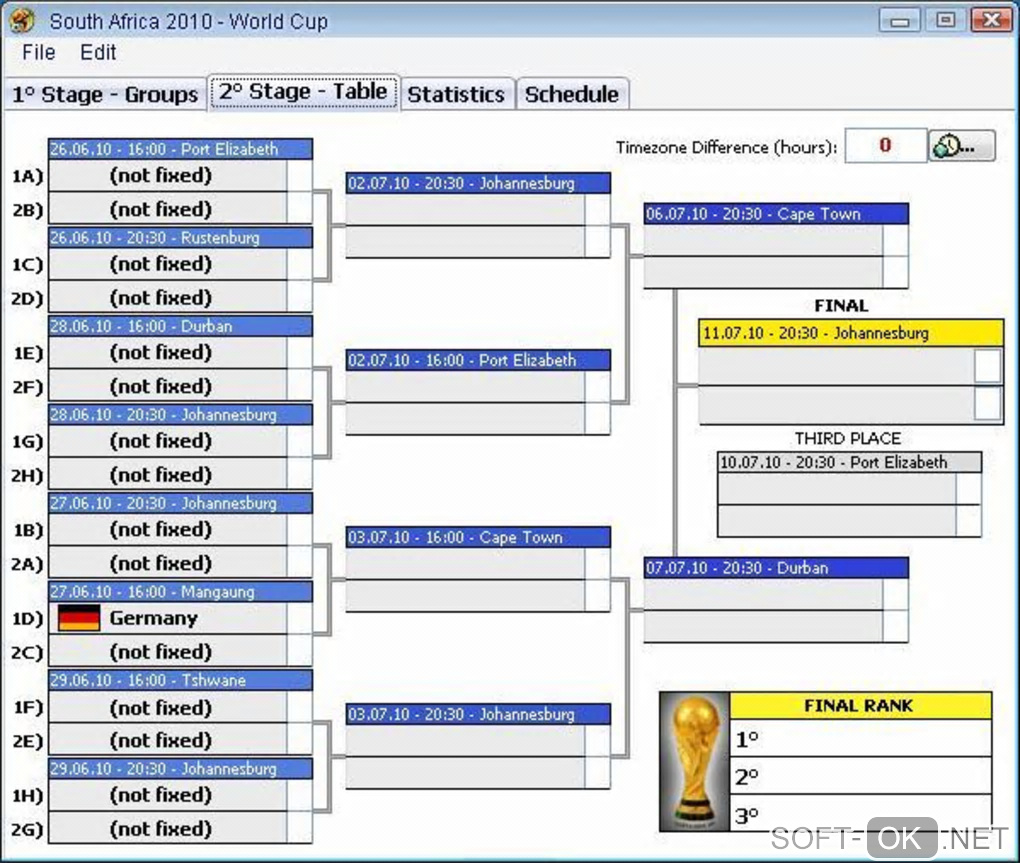Screen dimensions: 1020x863
Task: Click score box beside 1A) slot
Action: click(x=299, y=176)
